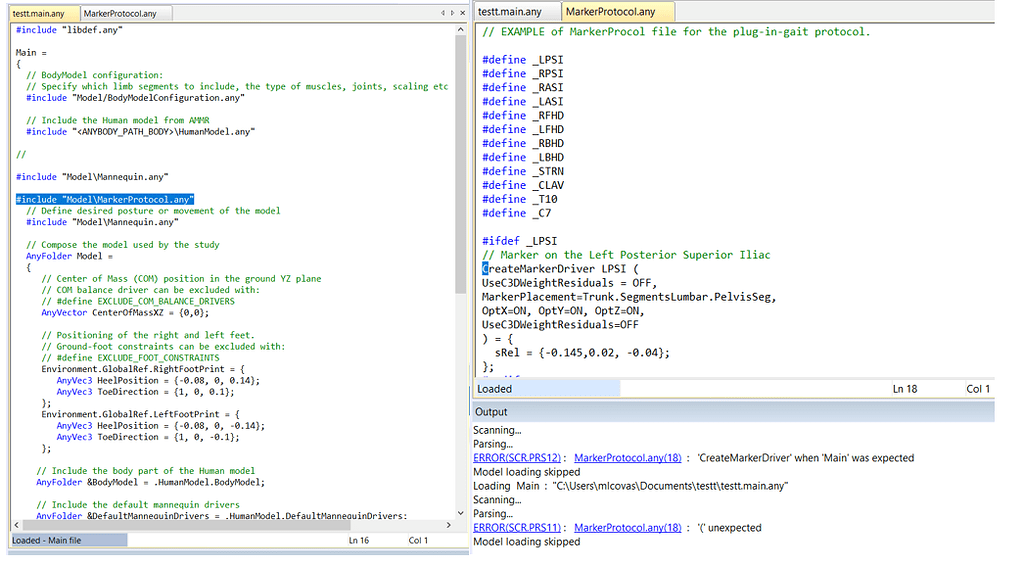Viewport: 1024px width, 566px height.
Task: Click the highlighted #include MarkerProtocol.any line
Action: pos(105,200)
